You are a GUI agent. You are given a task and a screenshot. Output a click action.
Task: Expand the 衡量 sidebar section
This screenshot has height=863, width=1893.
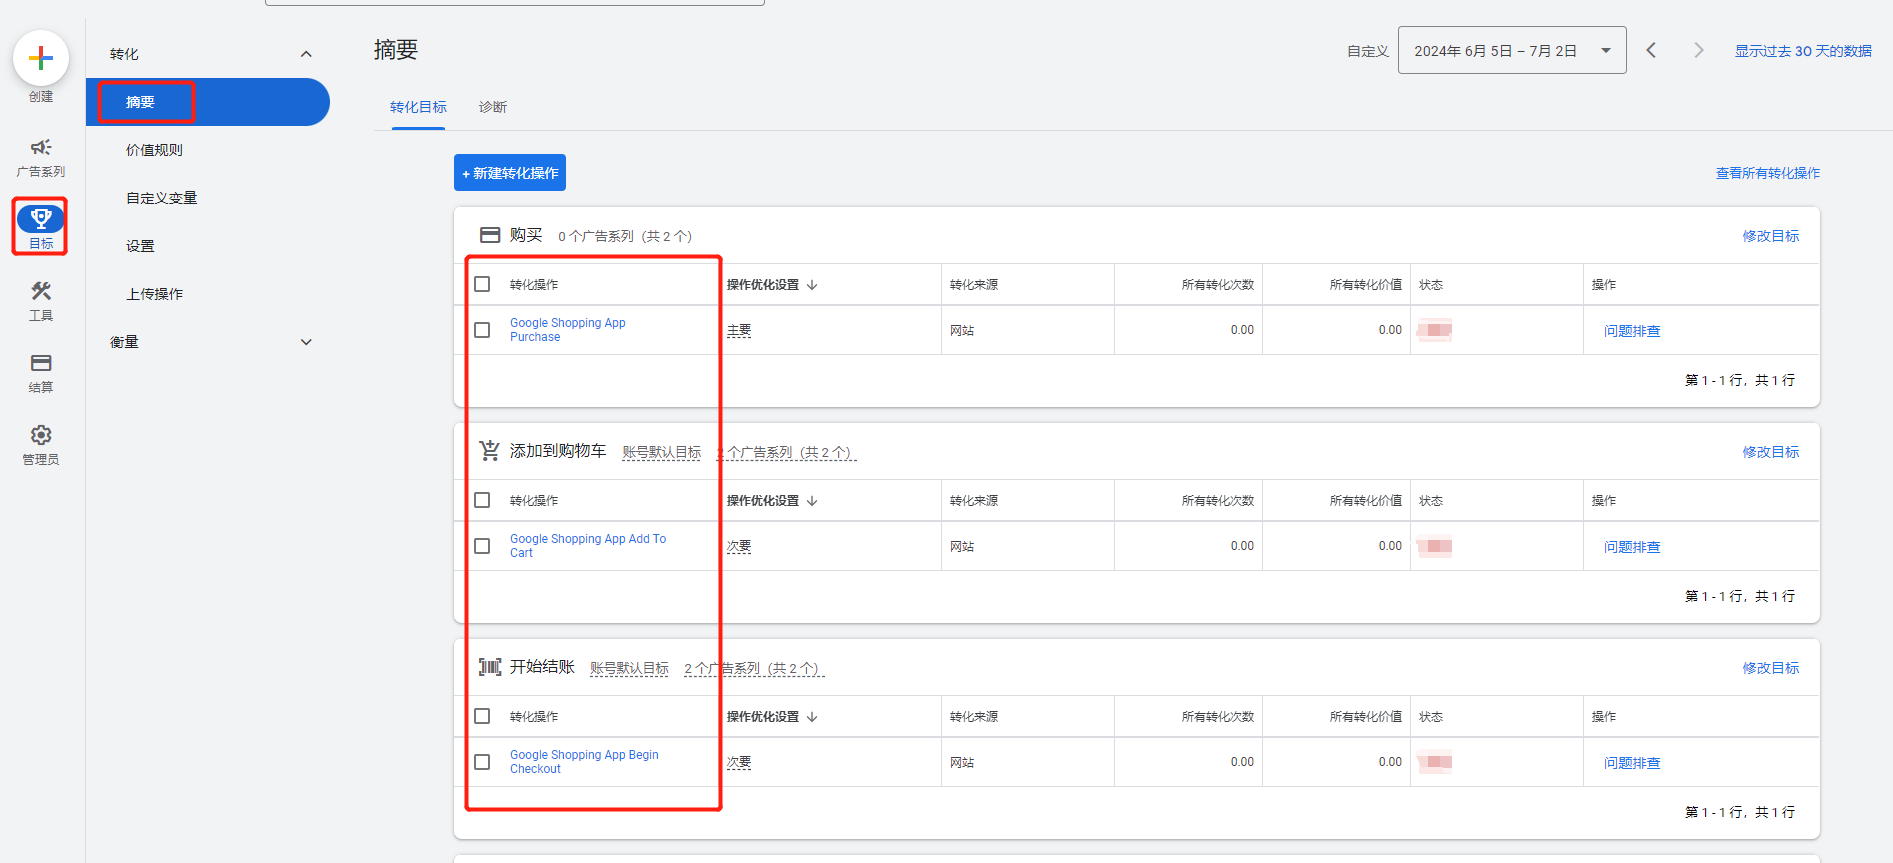(x=306, y=342)
